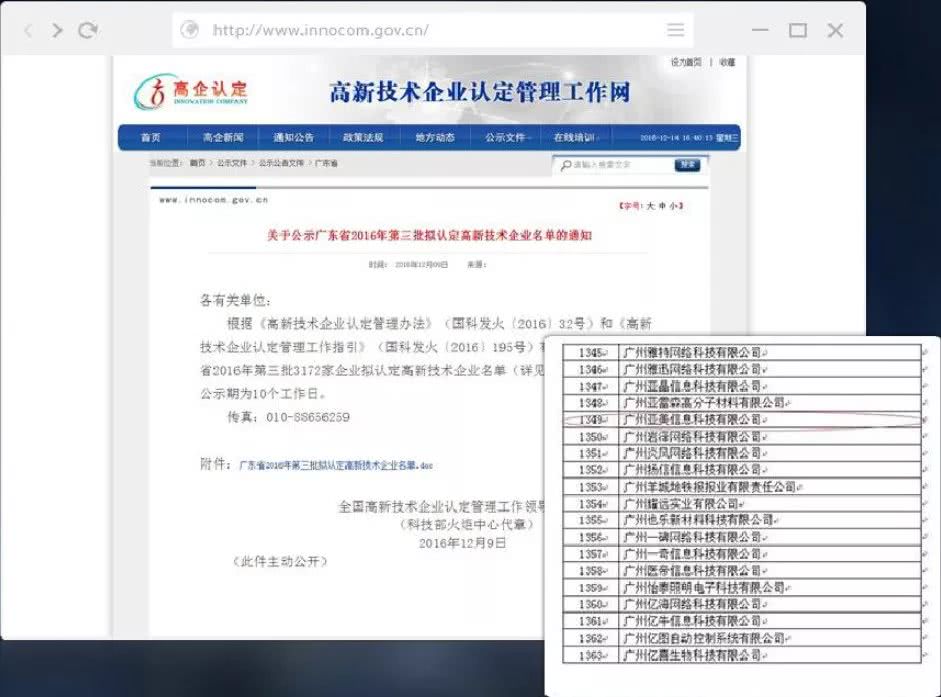Click row number 1354 in the table
This screenshot has height=697, width=941.
coord(591,504)
